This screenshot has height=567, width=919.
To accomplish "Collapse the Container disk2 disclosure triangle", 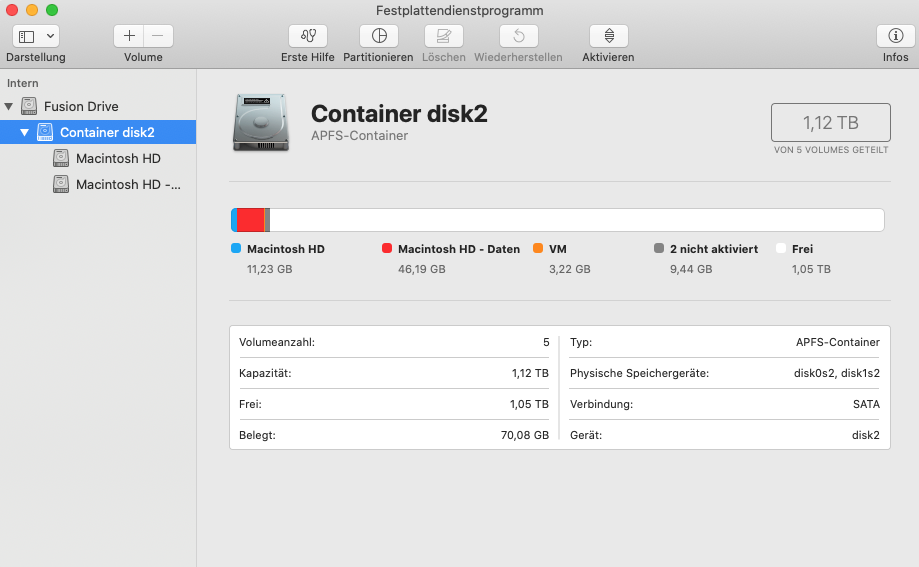I will click(24, 132).
